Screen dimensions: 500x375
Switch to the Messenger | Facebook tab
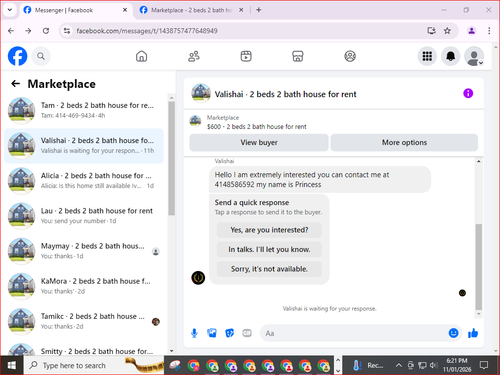(75, 10)
